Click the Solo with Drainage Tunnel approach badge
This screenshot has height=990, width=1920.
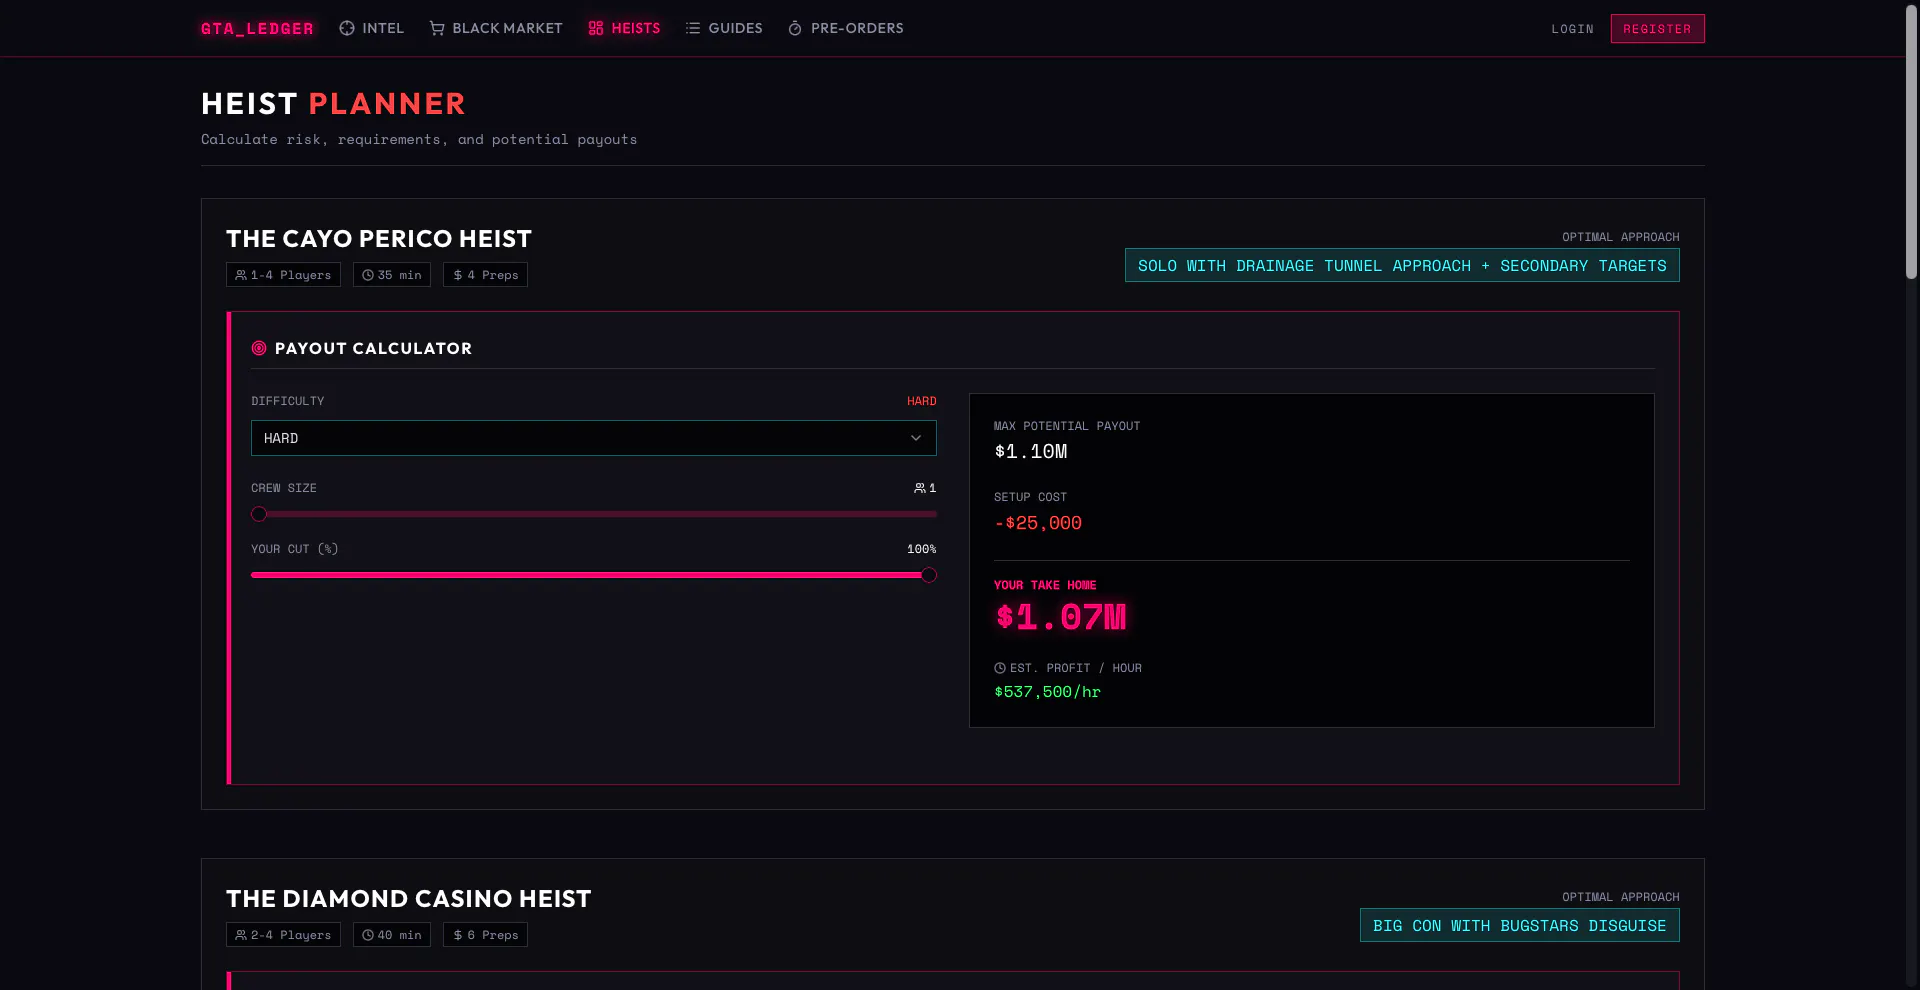point(1402,265)
